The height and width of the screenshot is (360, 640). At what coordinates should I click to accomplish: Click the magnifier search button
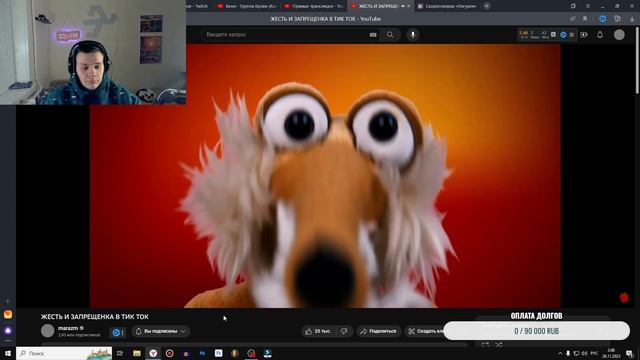point(390,35)
